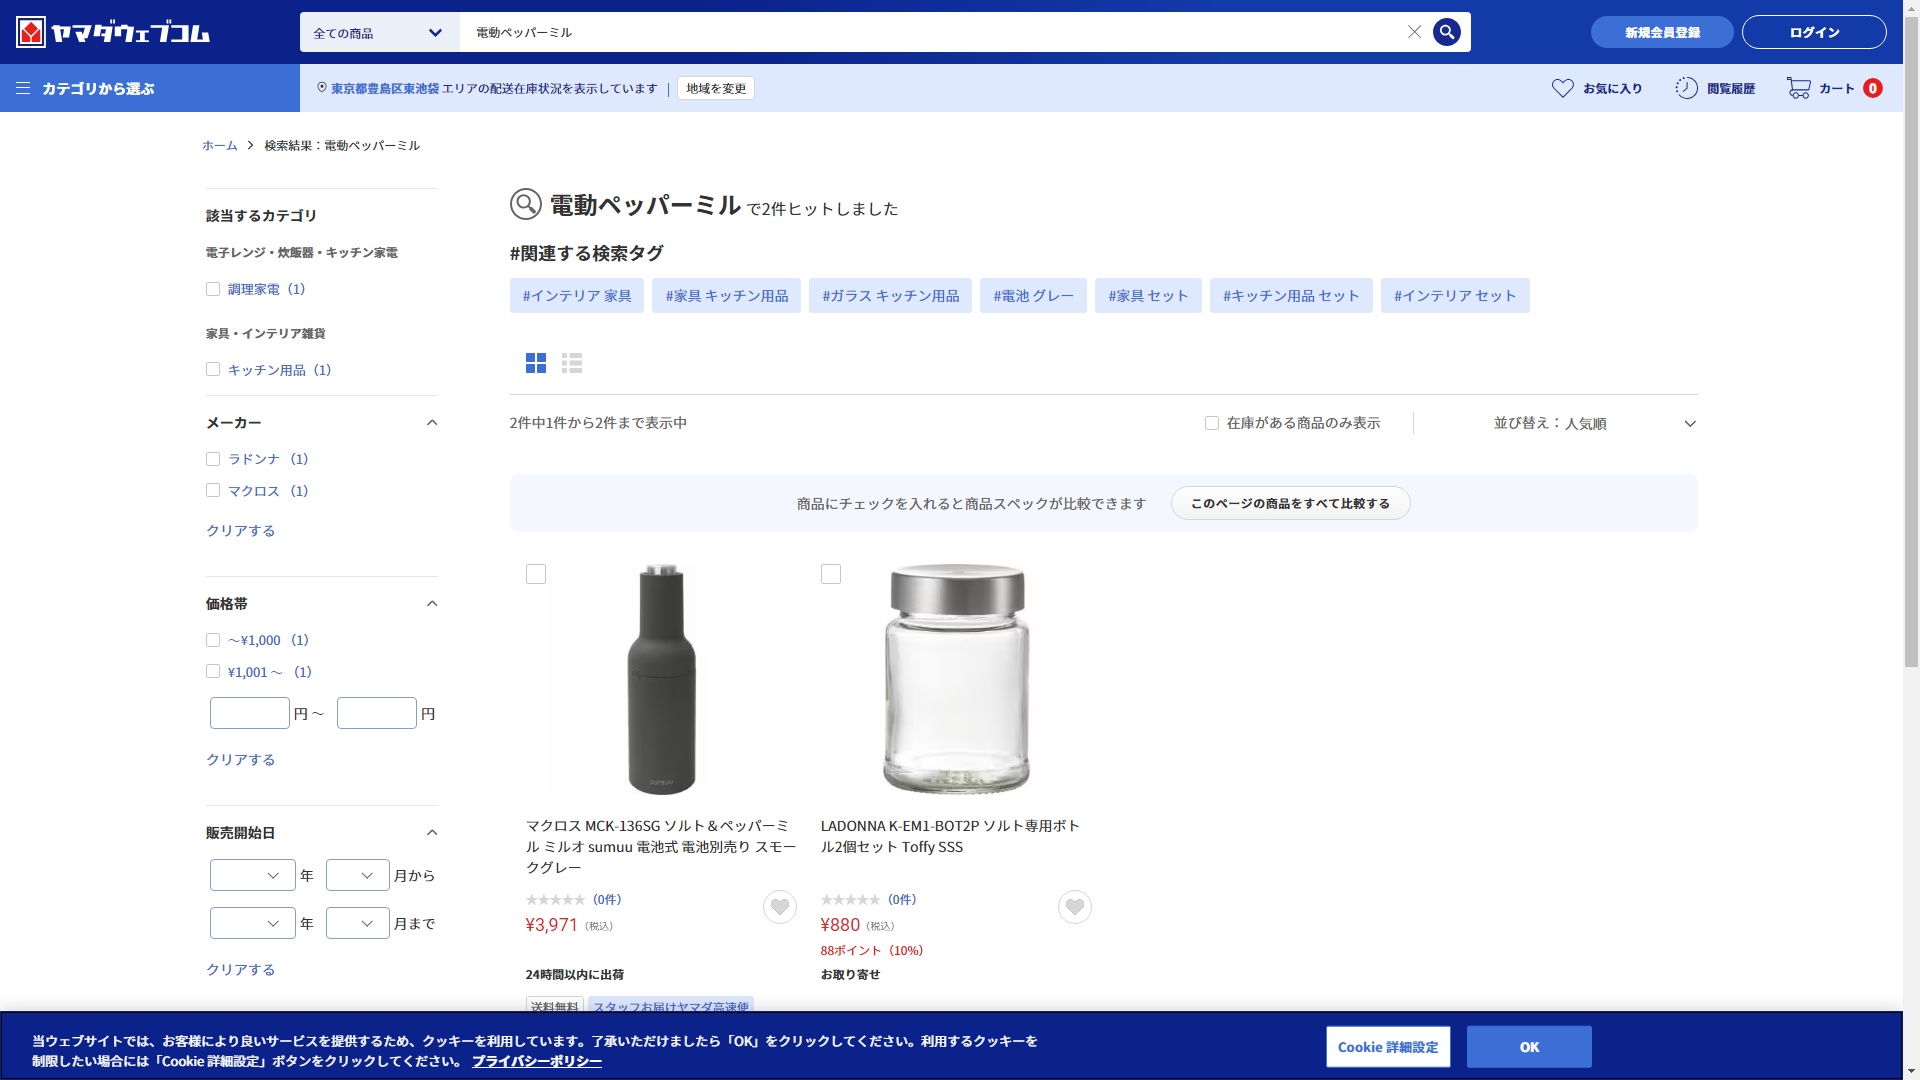Select the #インテリア 家具 search tag

click(576, 296)
